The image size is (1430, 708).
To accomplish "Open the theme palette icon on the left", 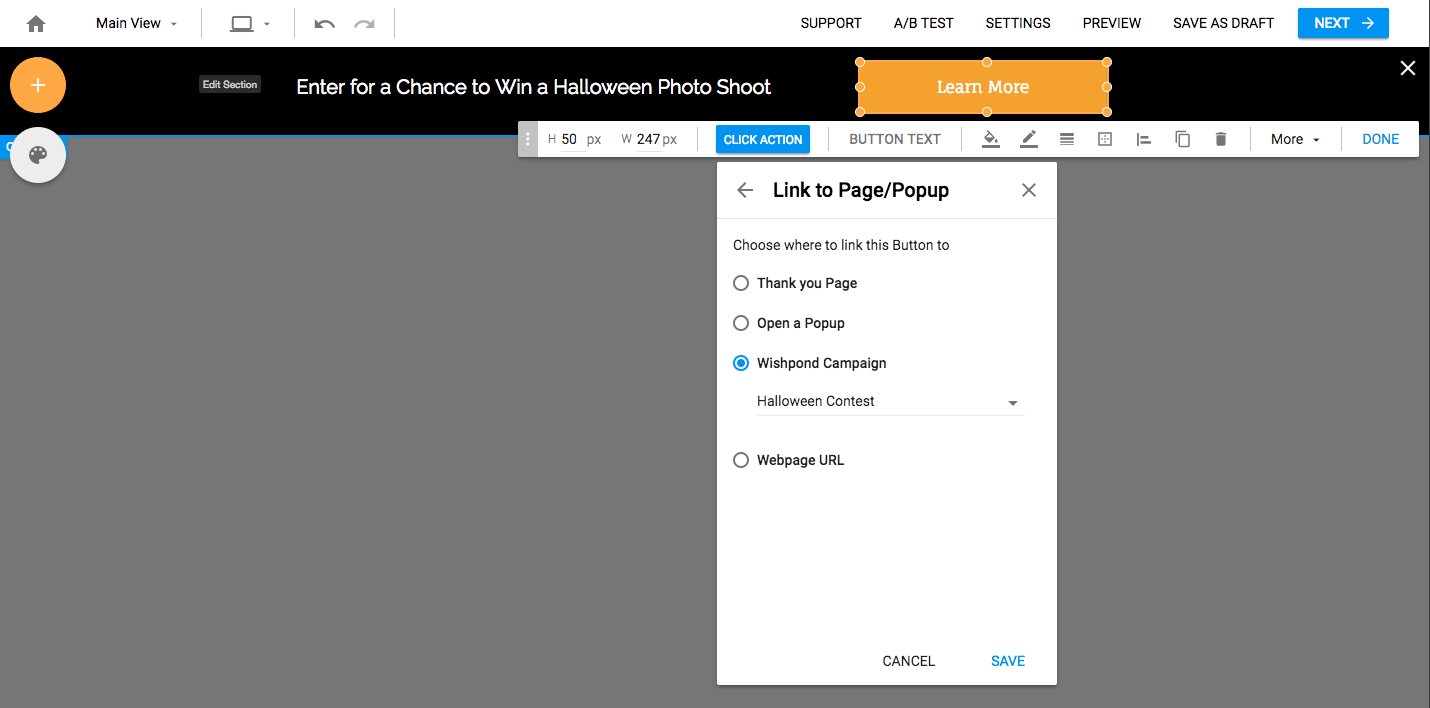I will [x=37, y=155].
